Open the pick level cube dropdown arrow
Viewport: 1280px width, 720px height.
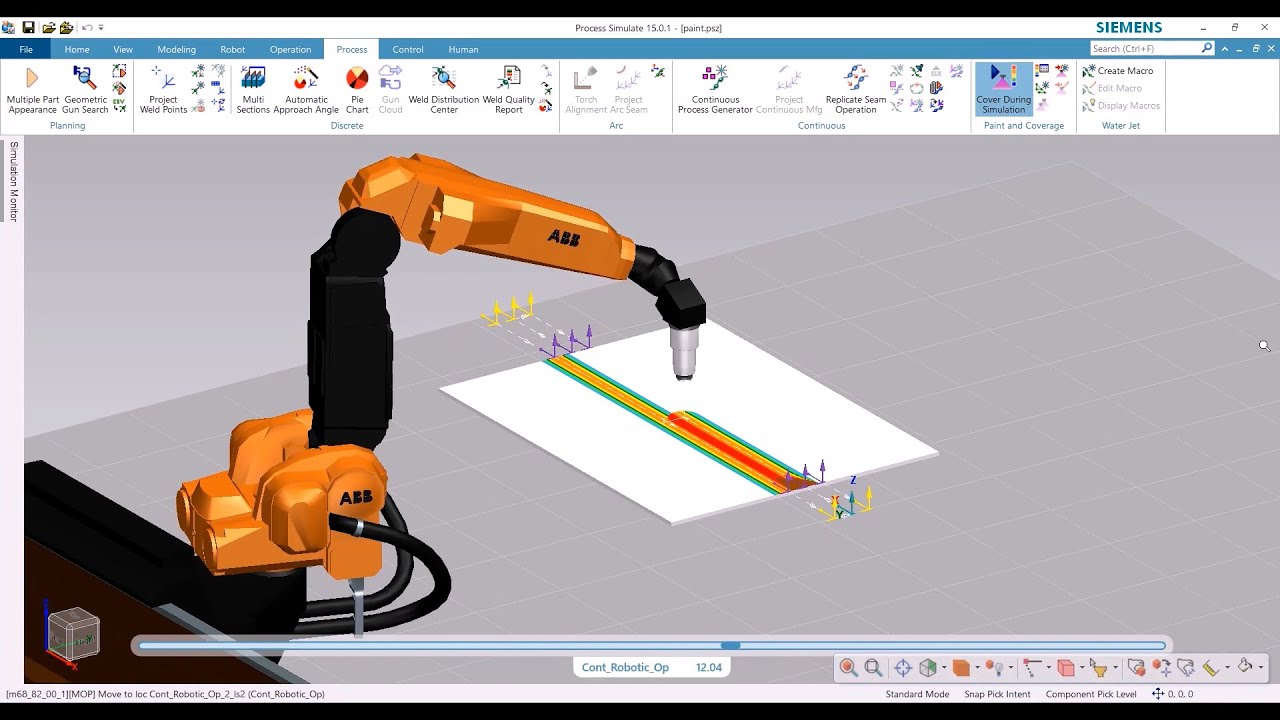(x=1082, y=667)
